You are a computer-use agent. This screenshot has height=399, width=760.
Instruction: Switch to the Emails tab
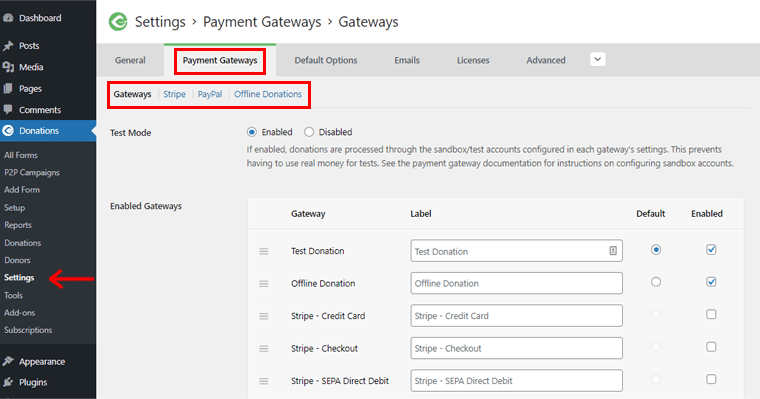click(x=407, y=60)
